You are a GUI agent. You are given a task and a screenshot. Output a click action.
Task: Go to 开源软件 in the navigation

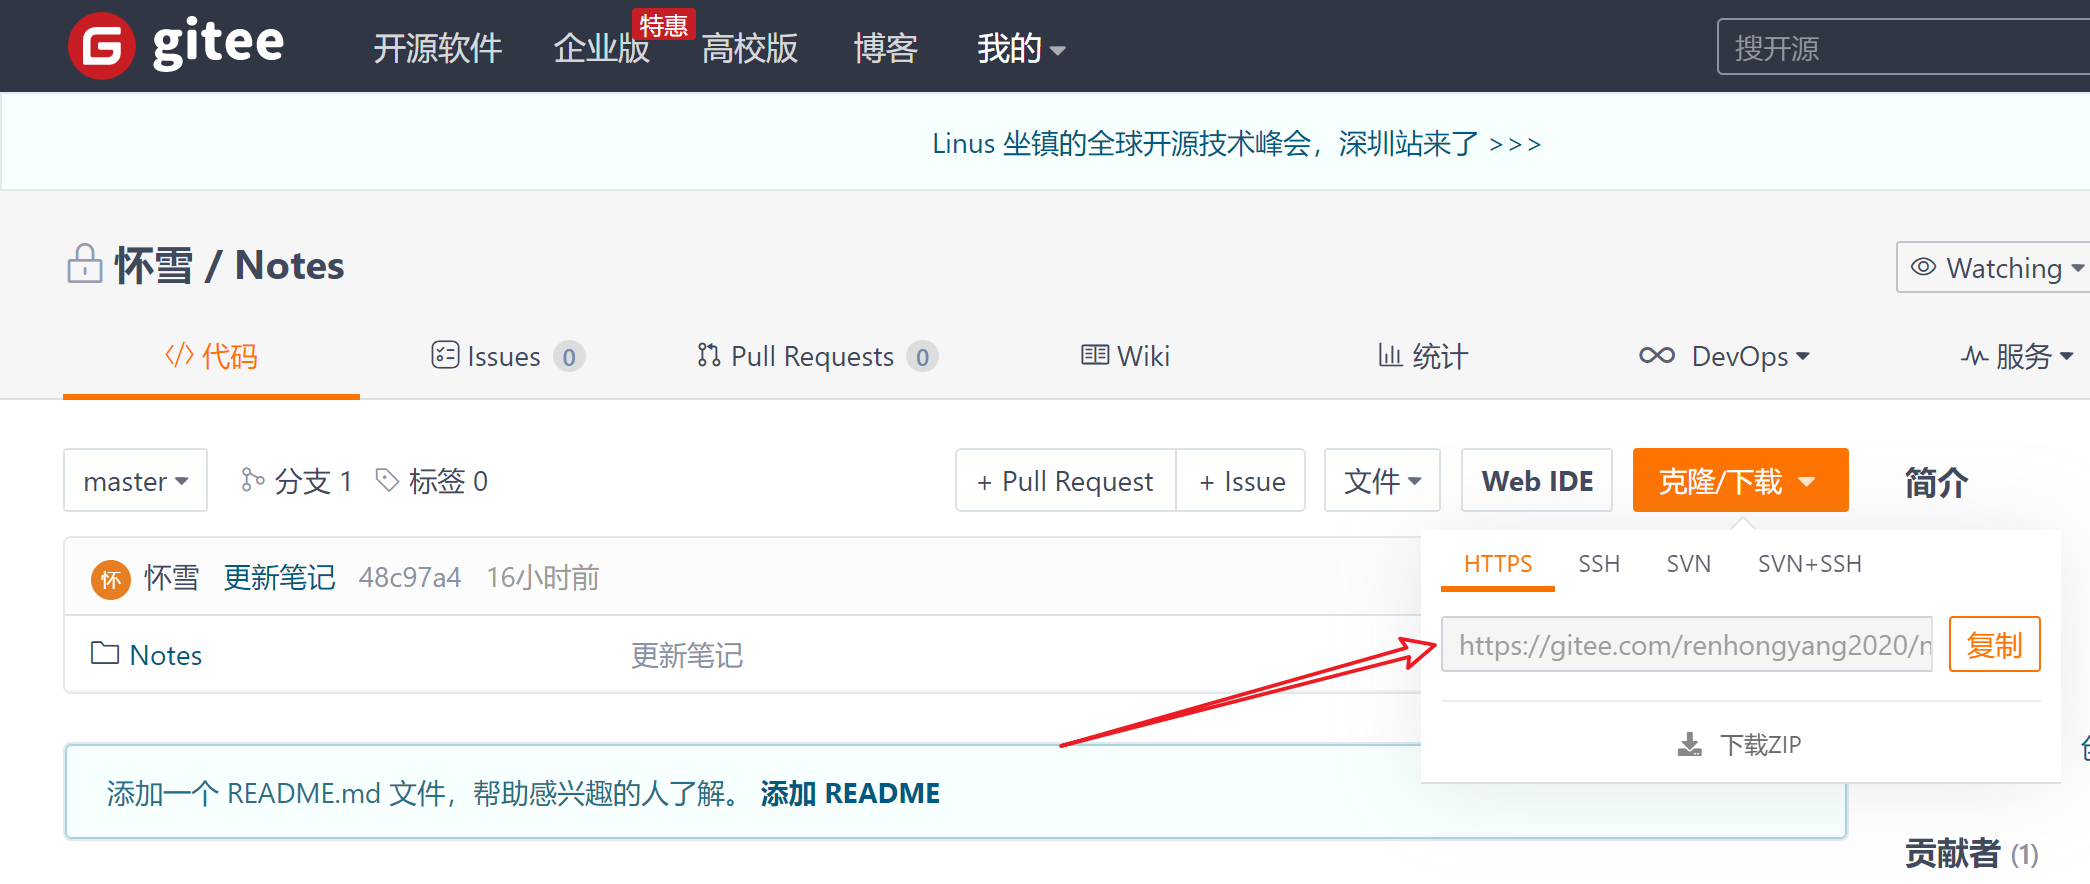[437, 48]
